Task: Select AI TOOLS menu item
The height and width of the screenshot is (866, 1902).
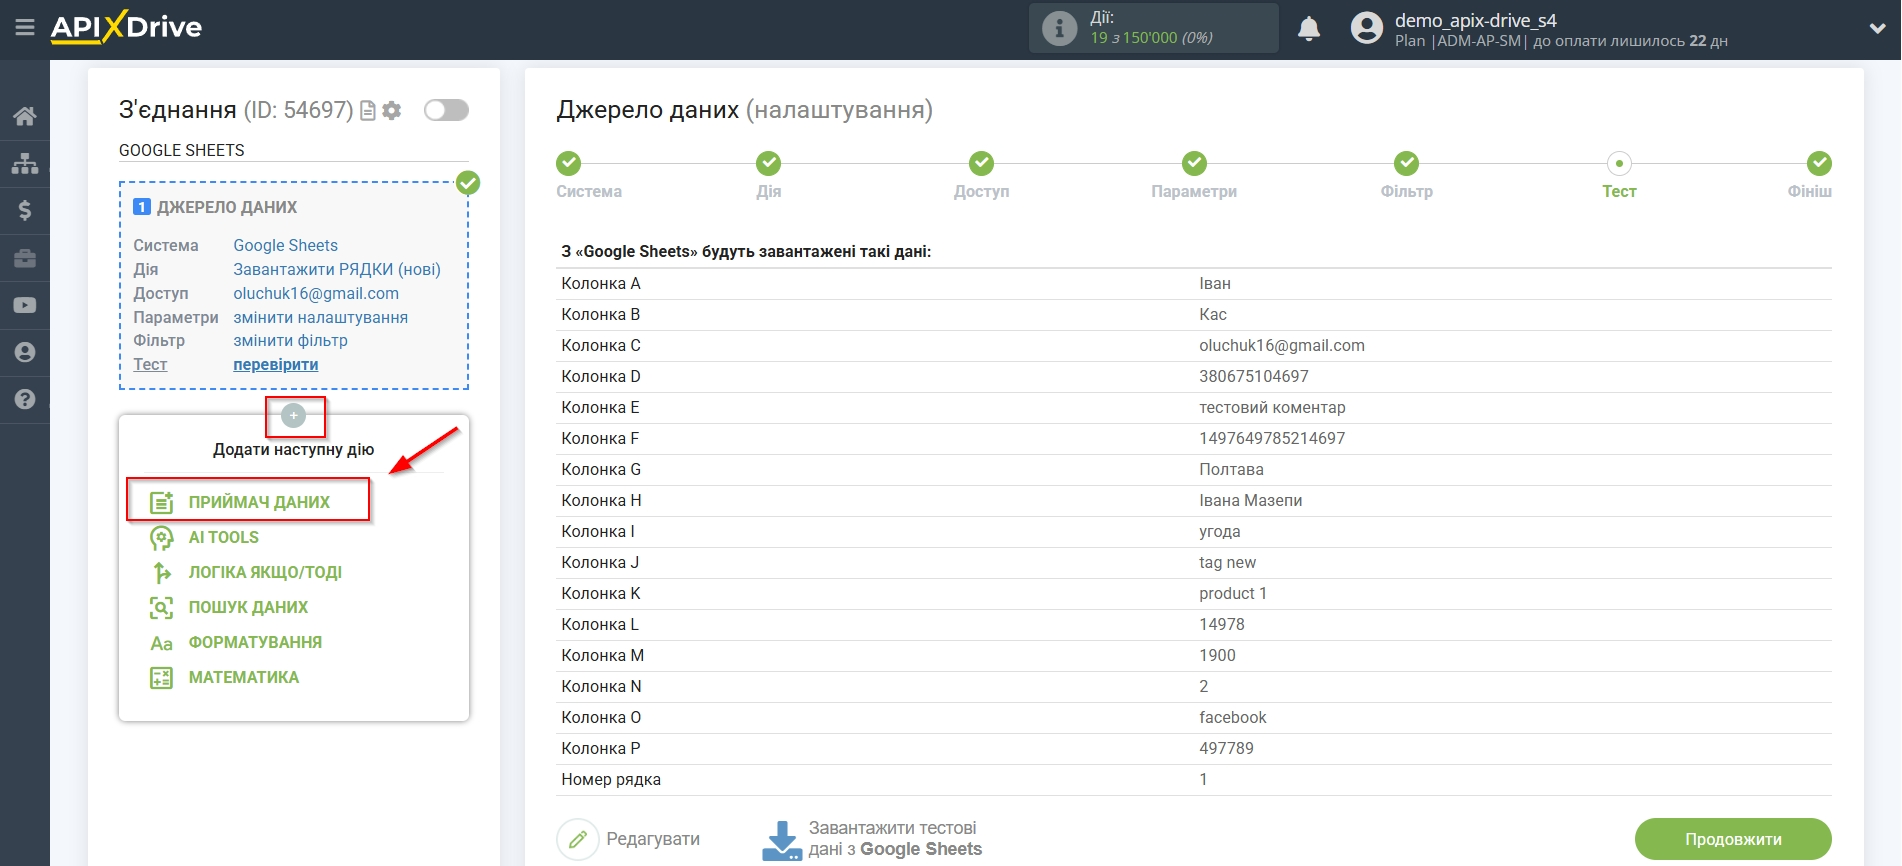Action: 224,538
